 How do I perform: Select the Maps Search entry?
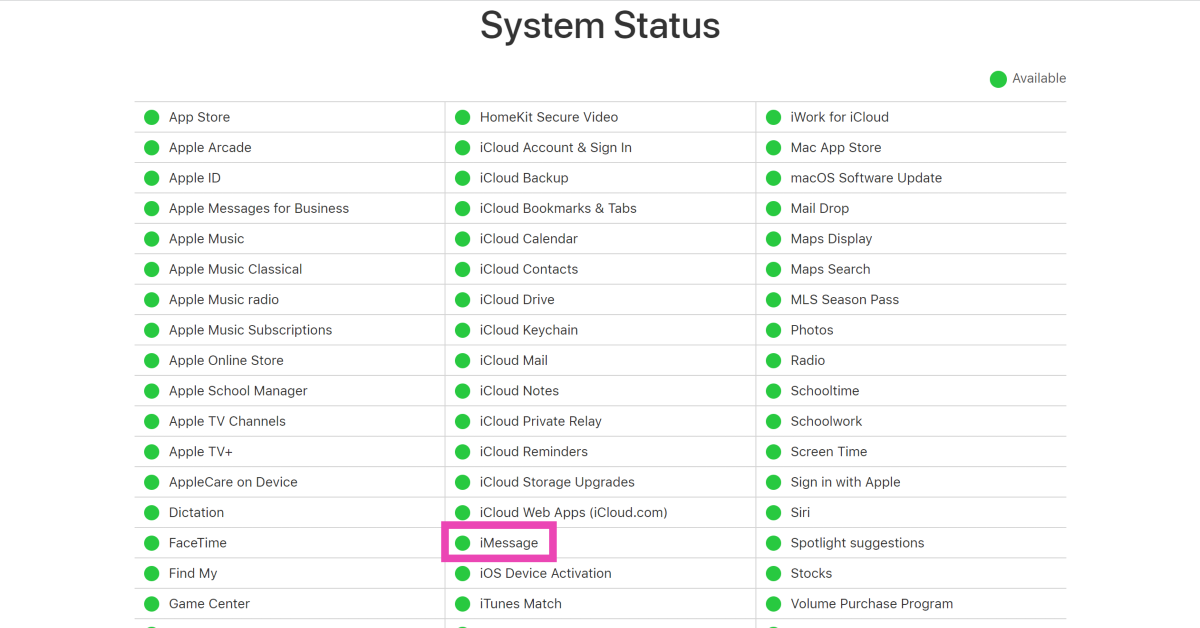(830, 269)
